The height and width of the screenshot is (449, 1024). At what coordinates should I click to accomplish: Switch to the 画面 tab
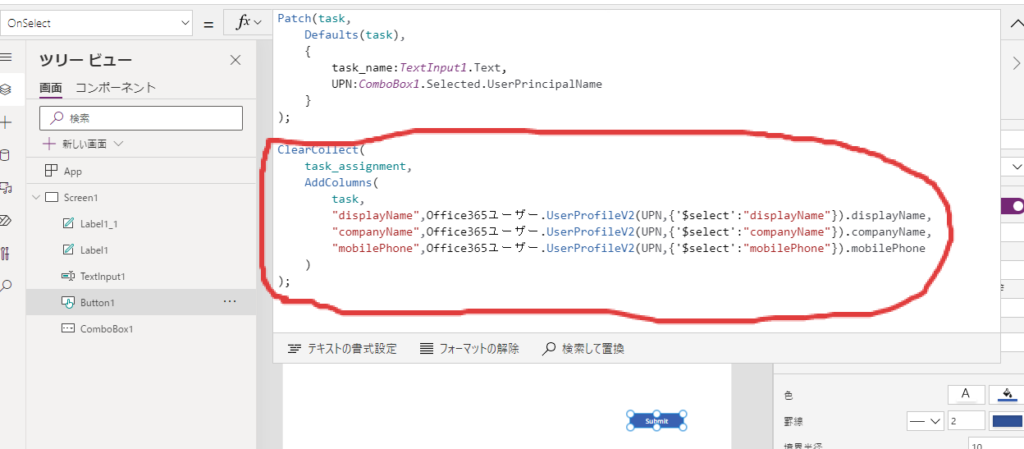(x=50, y=88)
